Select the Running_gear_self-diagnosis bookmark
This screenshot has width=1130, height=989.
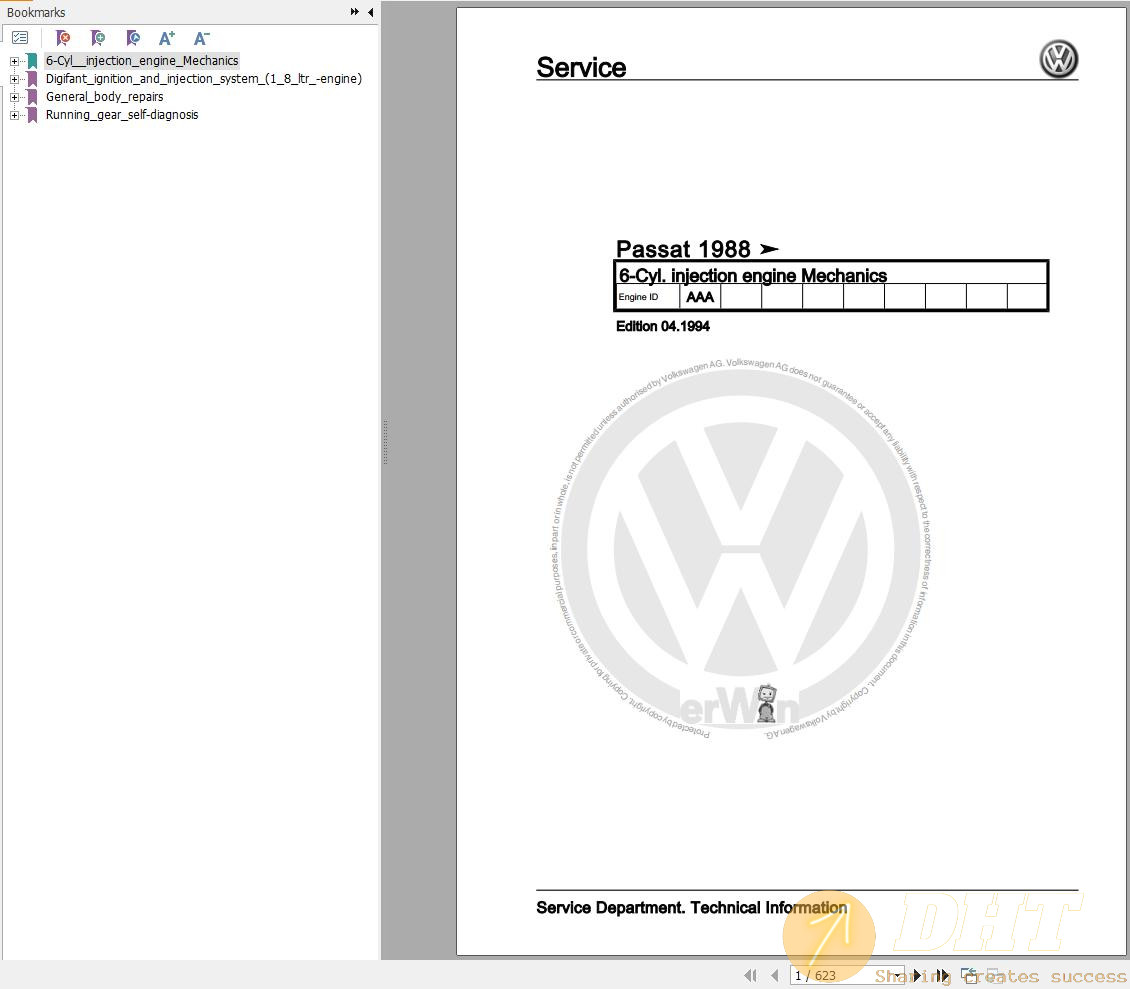tap(122, 115)
